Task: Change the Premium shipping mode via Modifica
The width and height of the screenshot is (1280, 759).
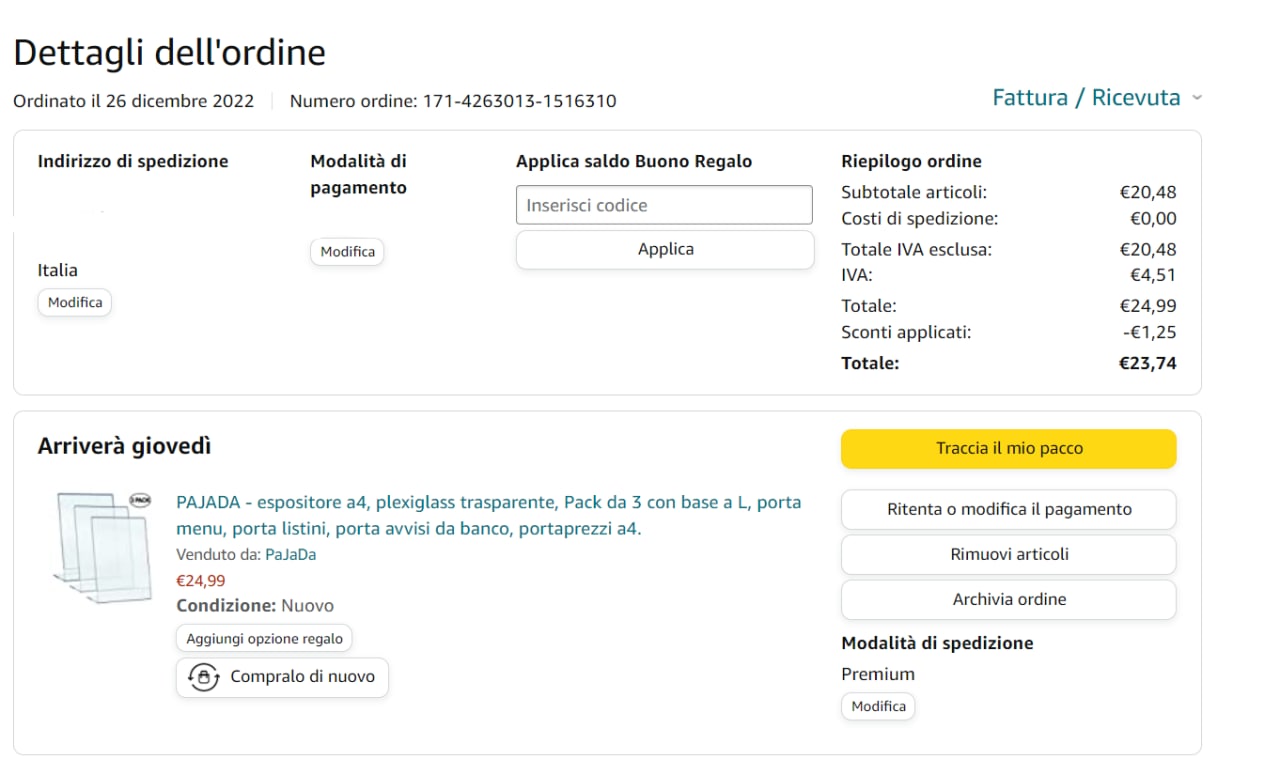Action: 878,706
